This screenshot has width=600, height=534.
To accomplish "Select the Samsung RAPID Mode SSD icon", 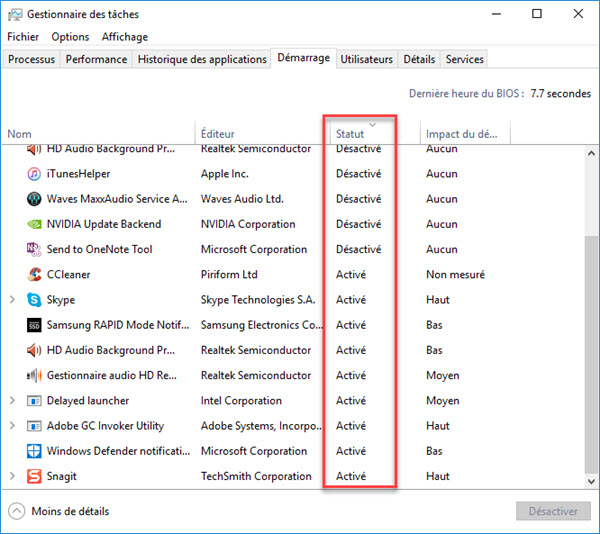I will click(x=34, y=325).
